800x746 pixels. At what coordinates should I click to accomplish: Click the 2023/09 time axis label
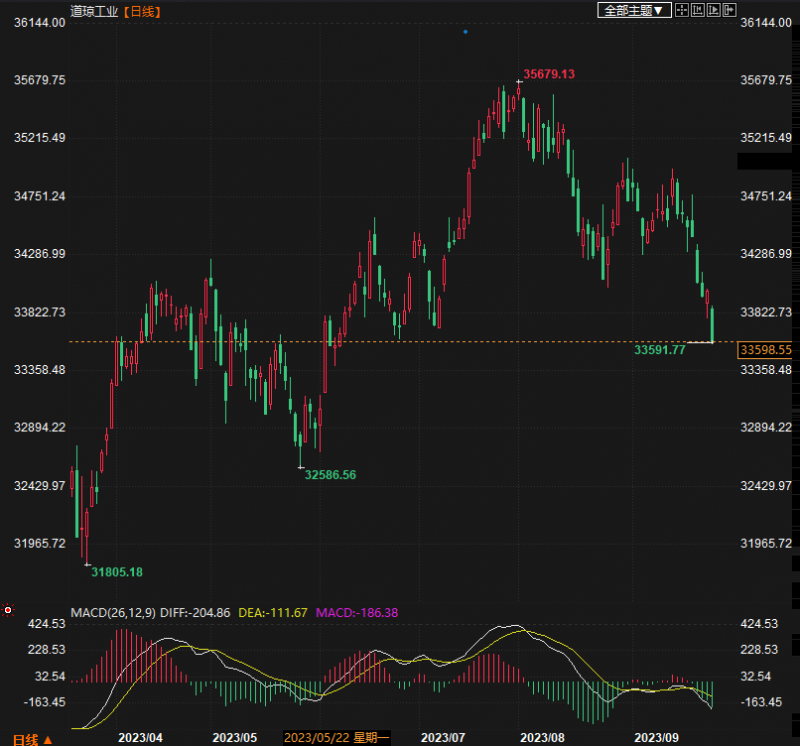click(657, 738)
